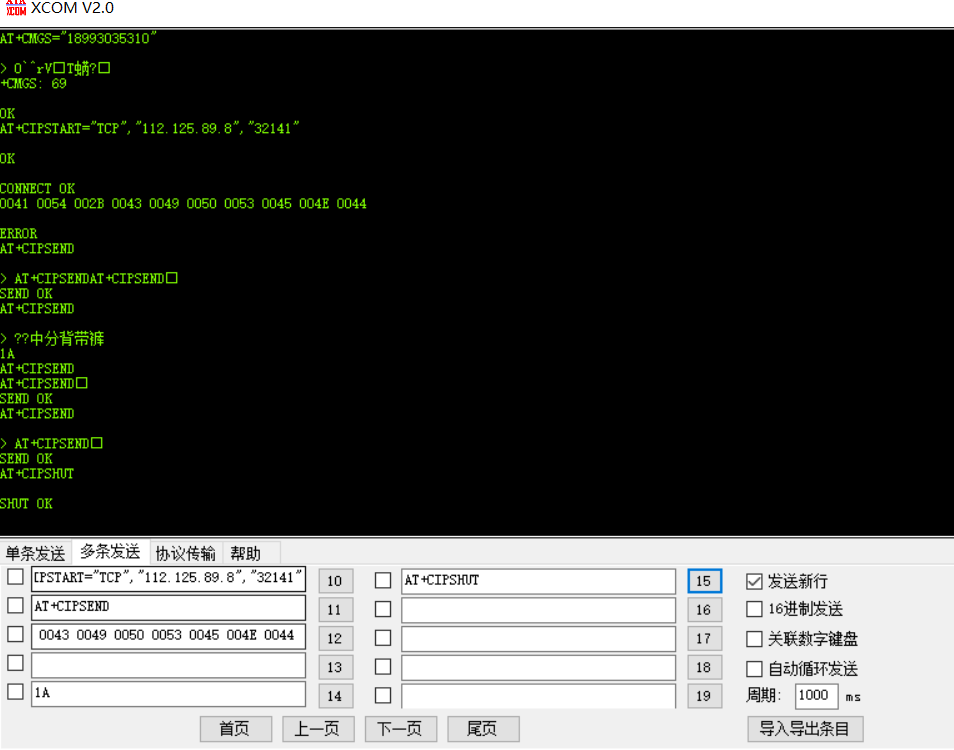Click send button 11 for AT+CIPSEND

[335, 609]
